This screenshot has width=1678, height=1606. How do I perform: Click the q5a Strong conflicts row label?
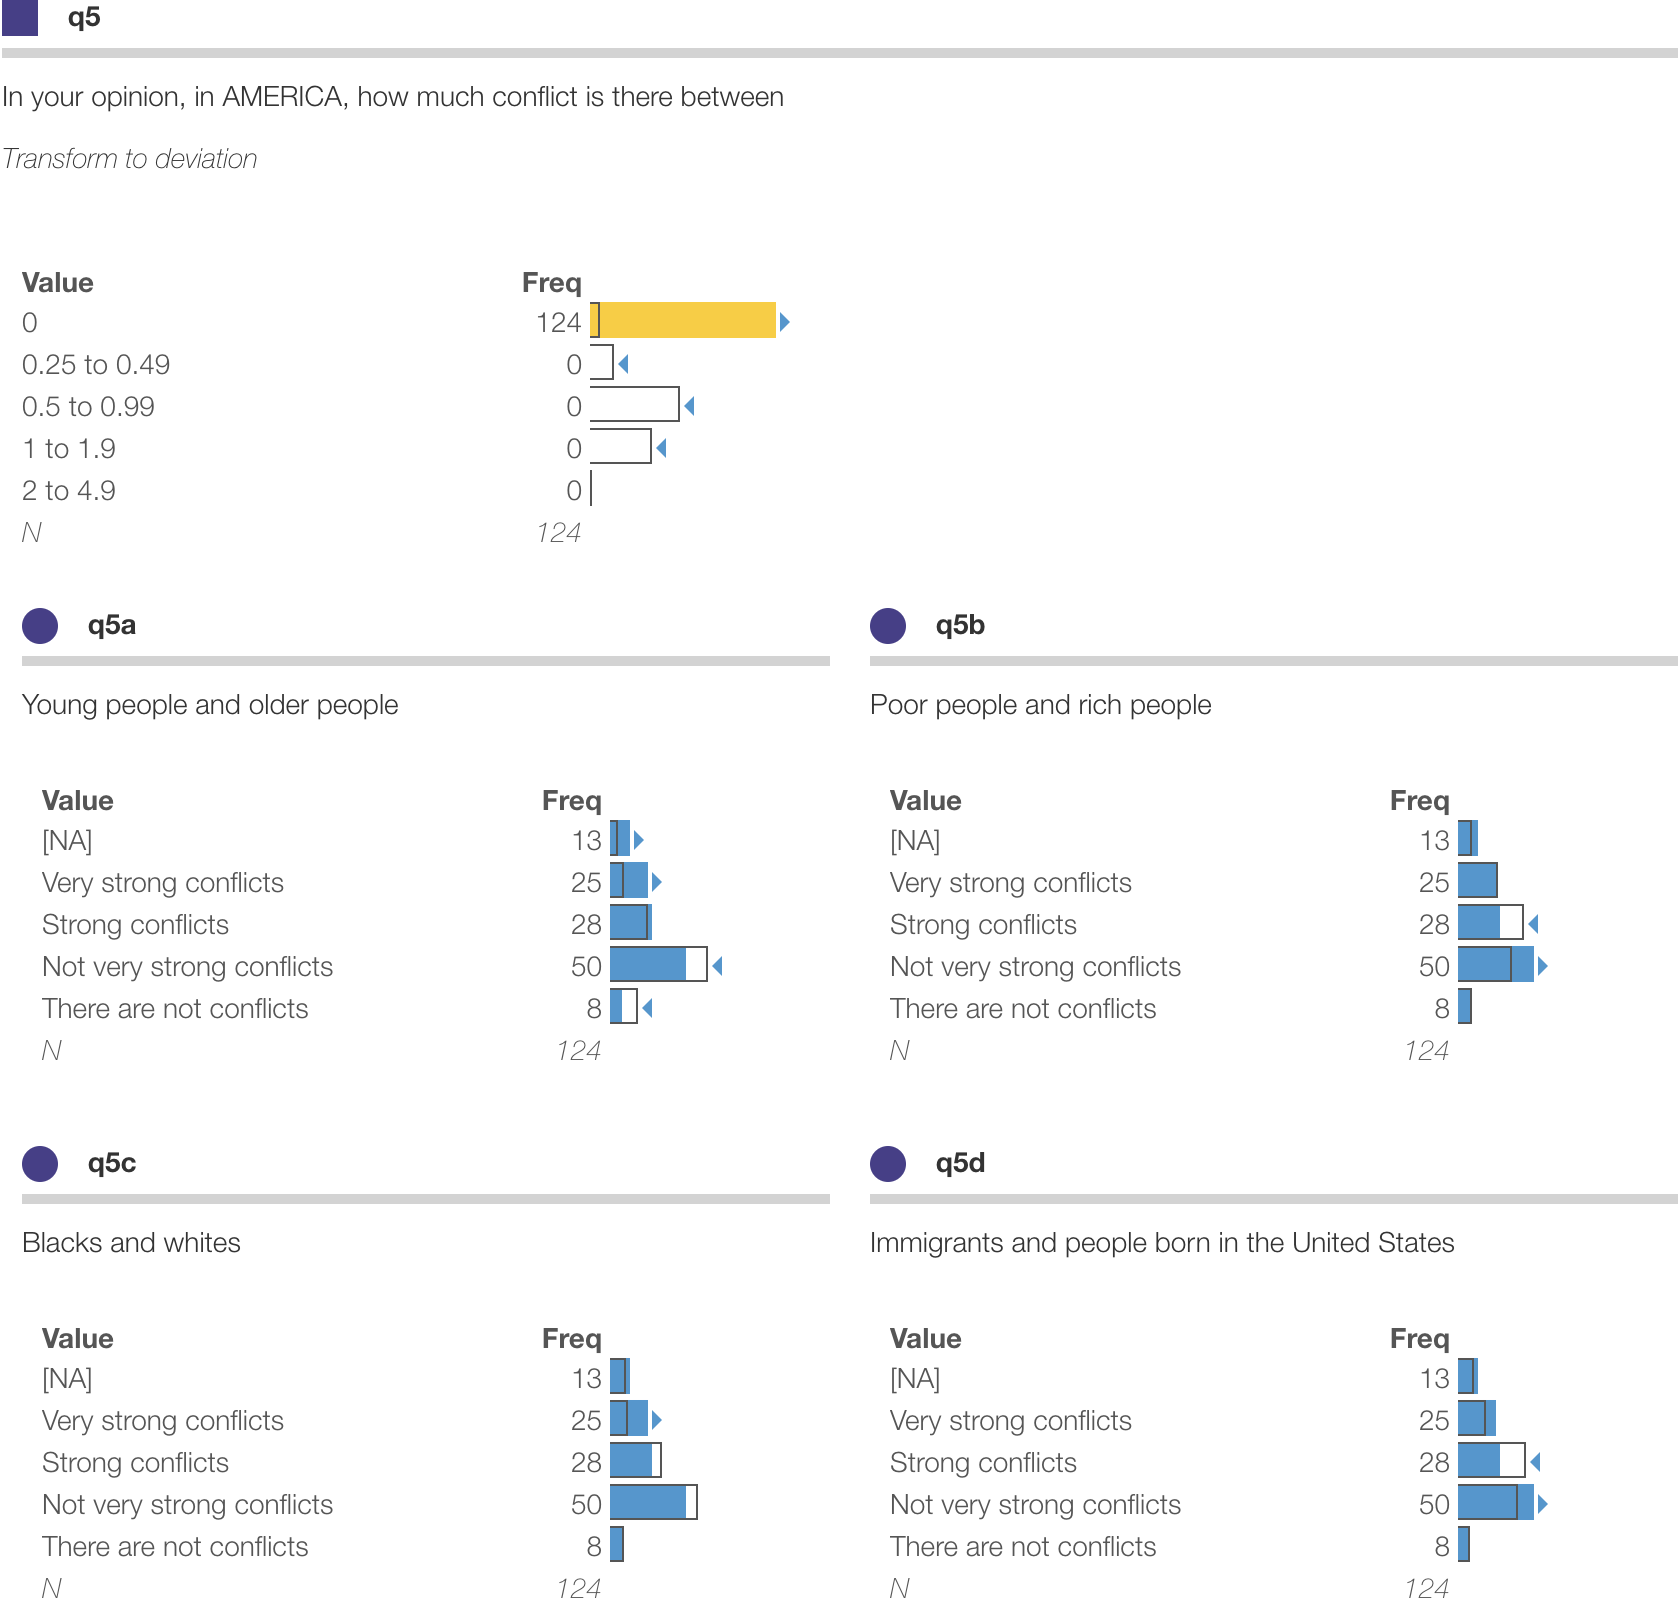tap(135, 925)
